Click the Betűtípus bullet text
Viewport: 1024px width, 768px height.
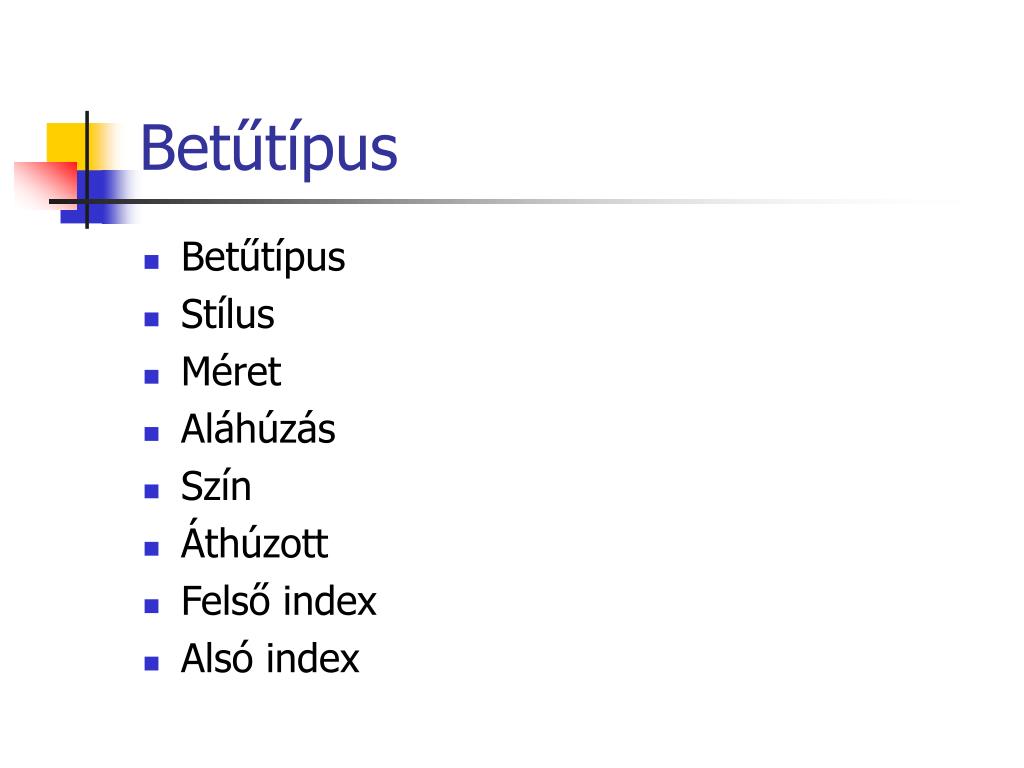(x=263, y=258)
